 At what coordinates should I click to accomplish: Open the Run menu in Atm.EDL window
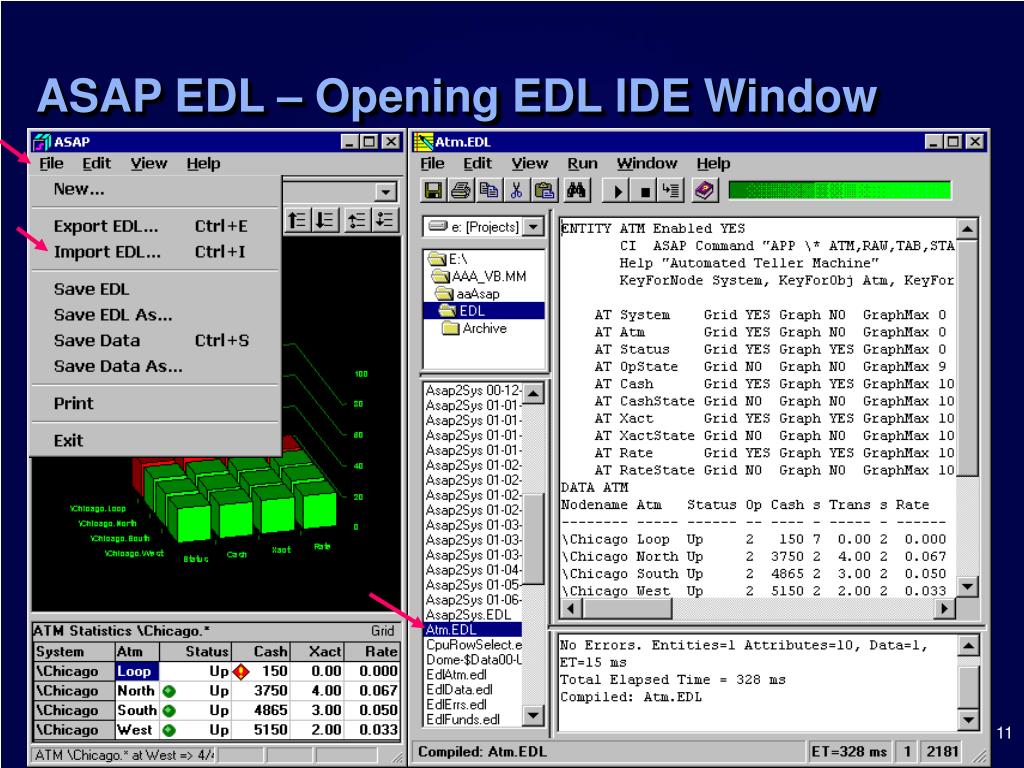pos(582,164)
